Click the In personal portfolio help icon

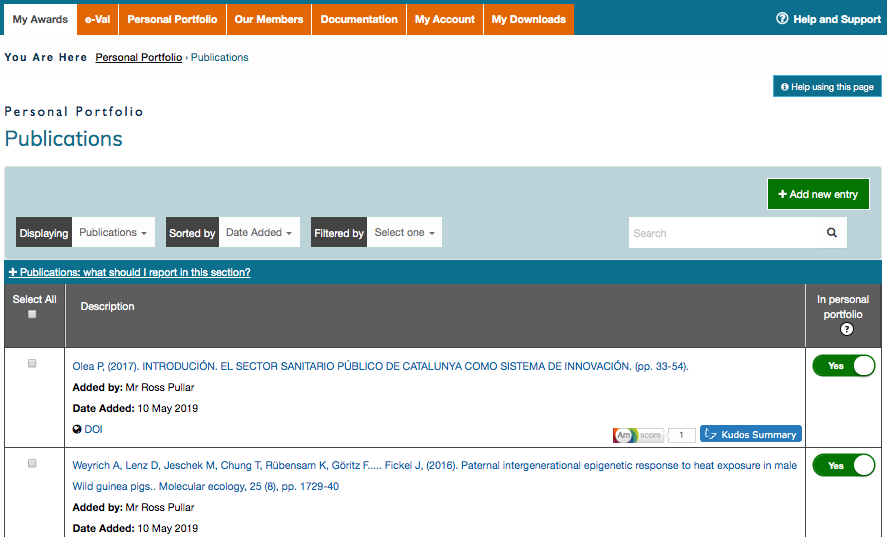pos(846,329)
